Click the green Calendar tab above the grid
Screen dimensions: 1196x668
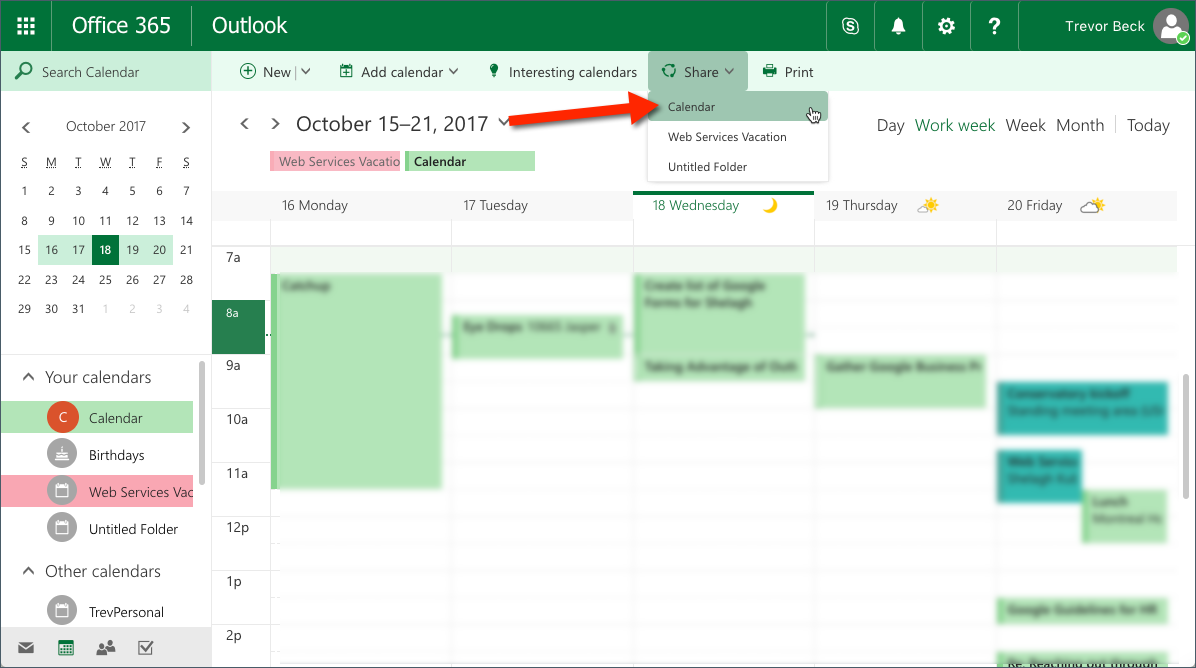click(470, 162)
